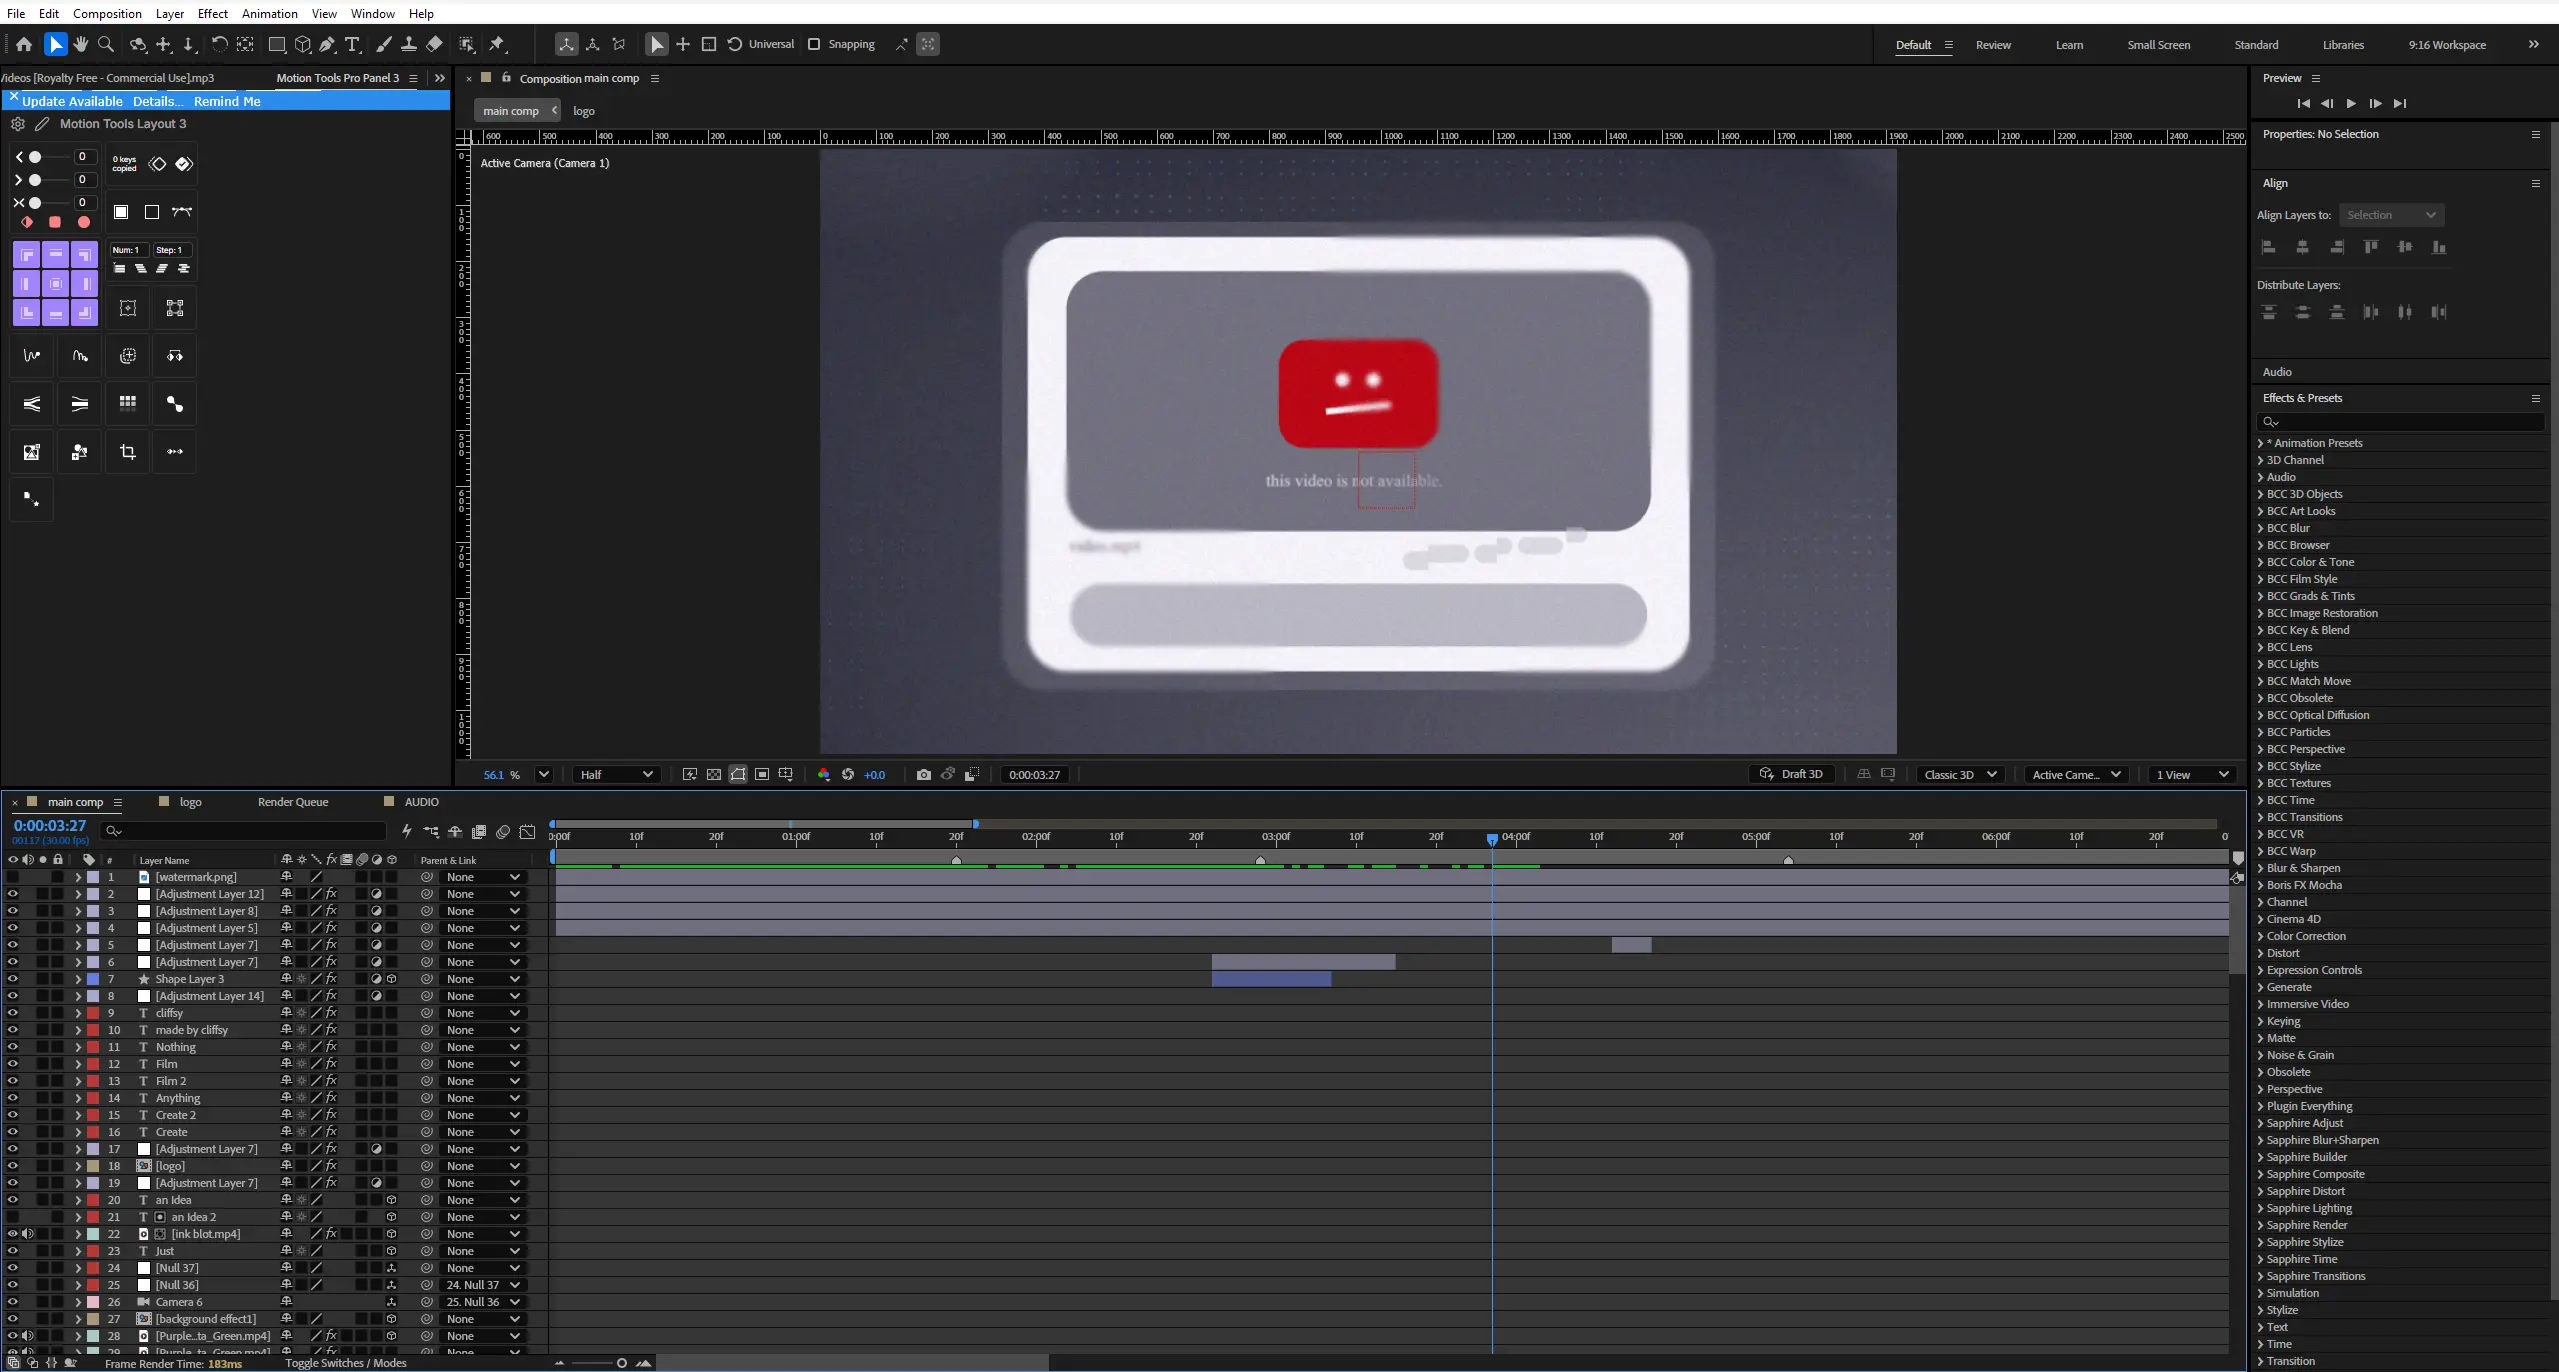Jump to first frame in Preview panel
The width and height of the screenshot is (2559, 1372).
(x=2303, y=104)
